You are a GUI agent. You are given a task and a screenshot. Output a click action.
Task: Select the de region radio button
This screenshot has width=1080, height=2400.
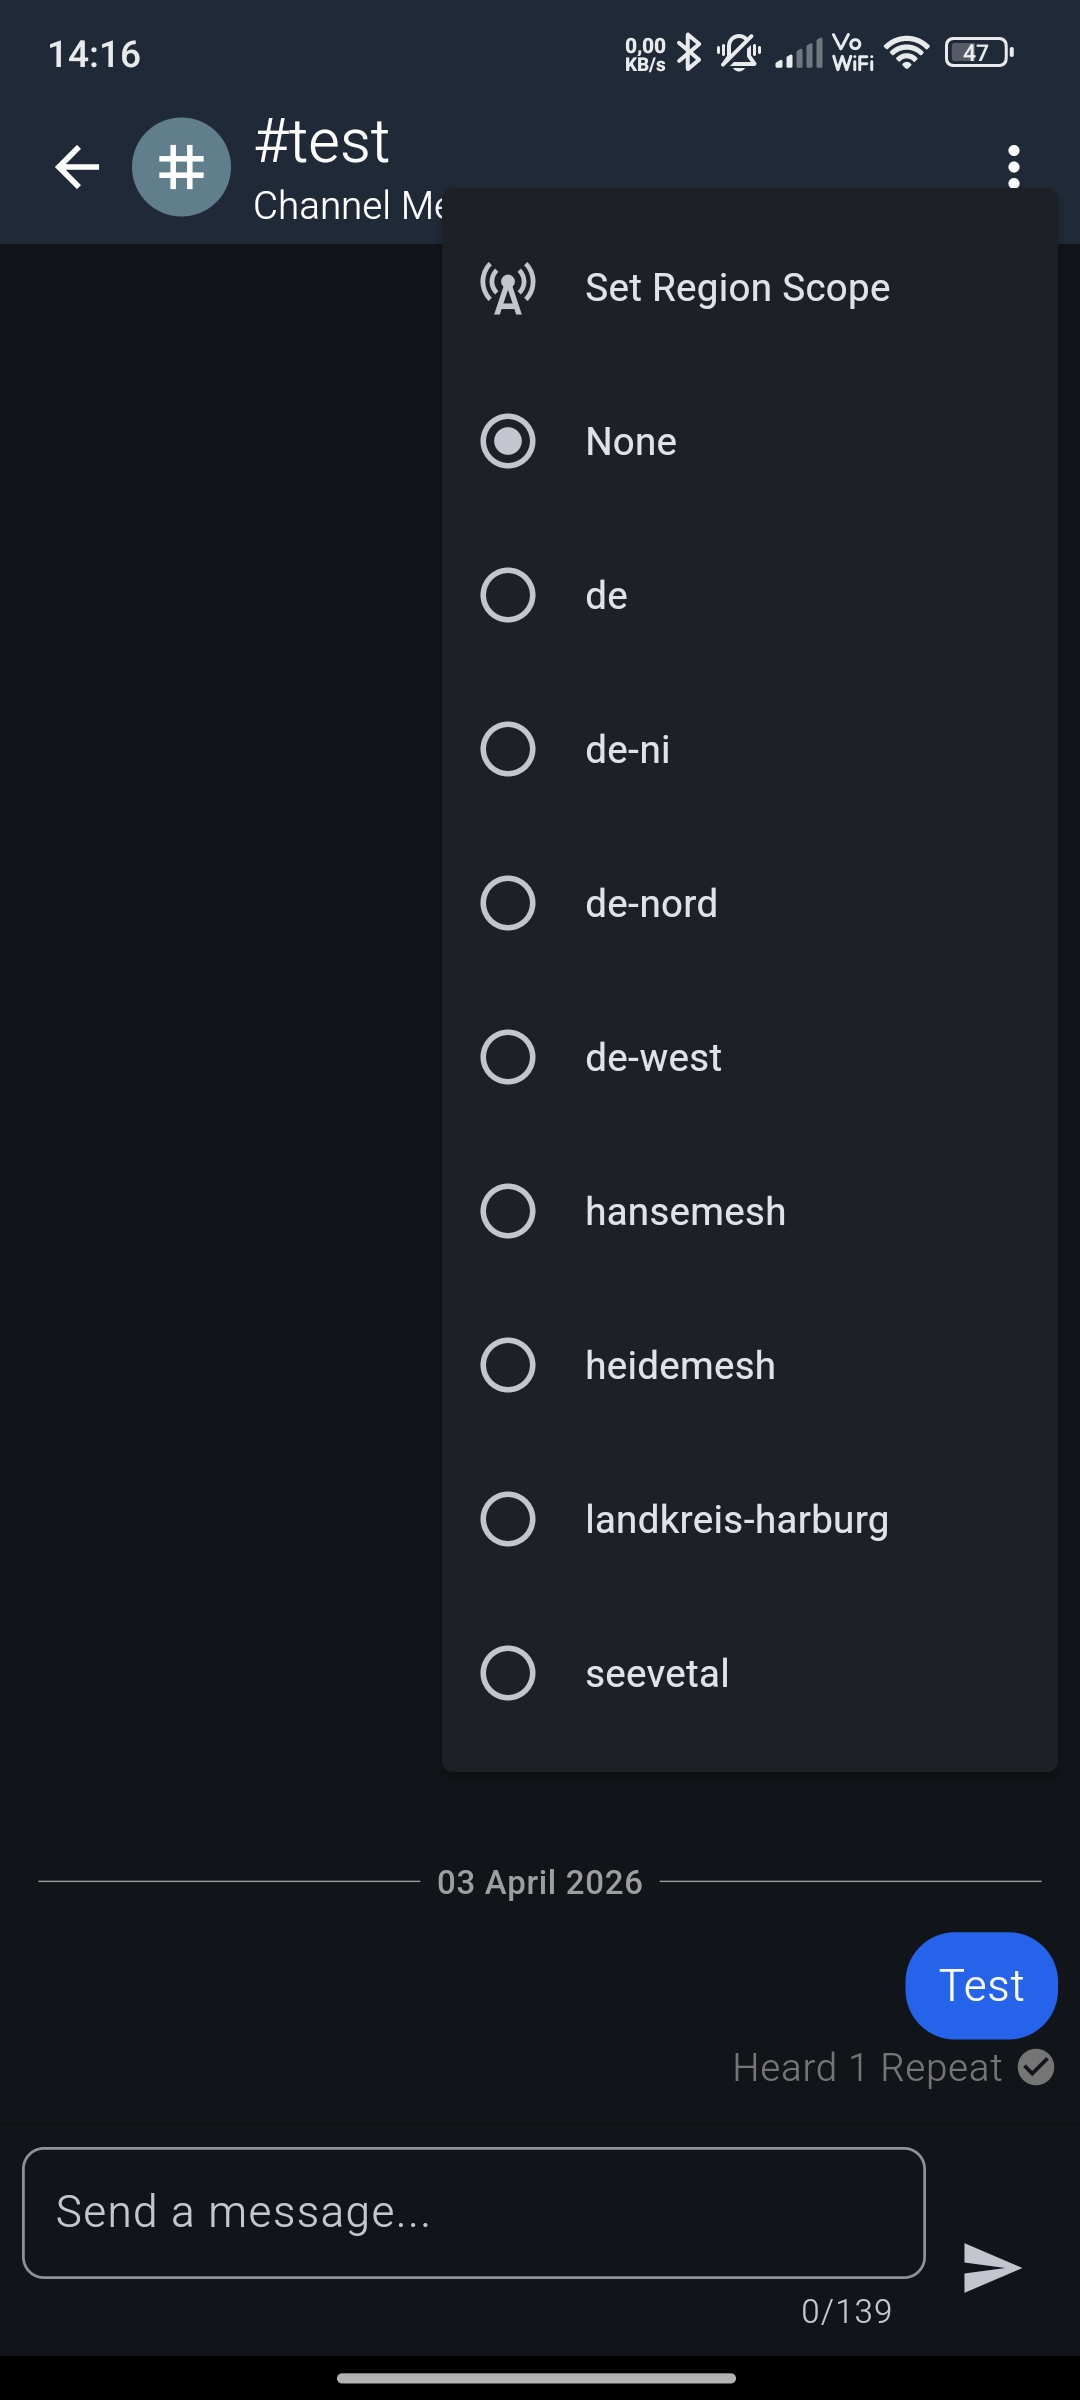coord(508,595)
